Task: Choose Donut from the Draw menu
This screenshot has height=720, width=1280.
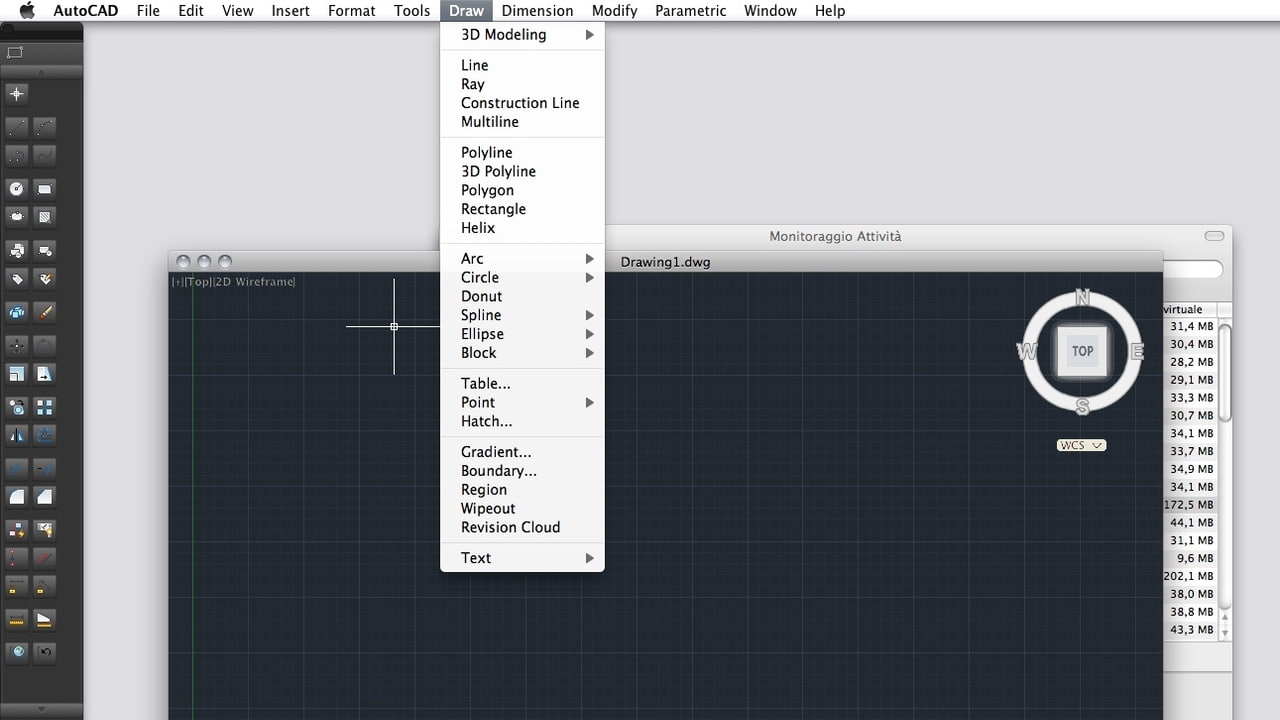Action: (x=522, y=297)
